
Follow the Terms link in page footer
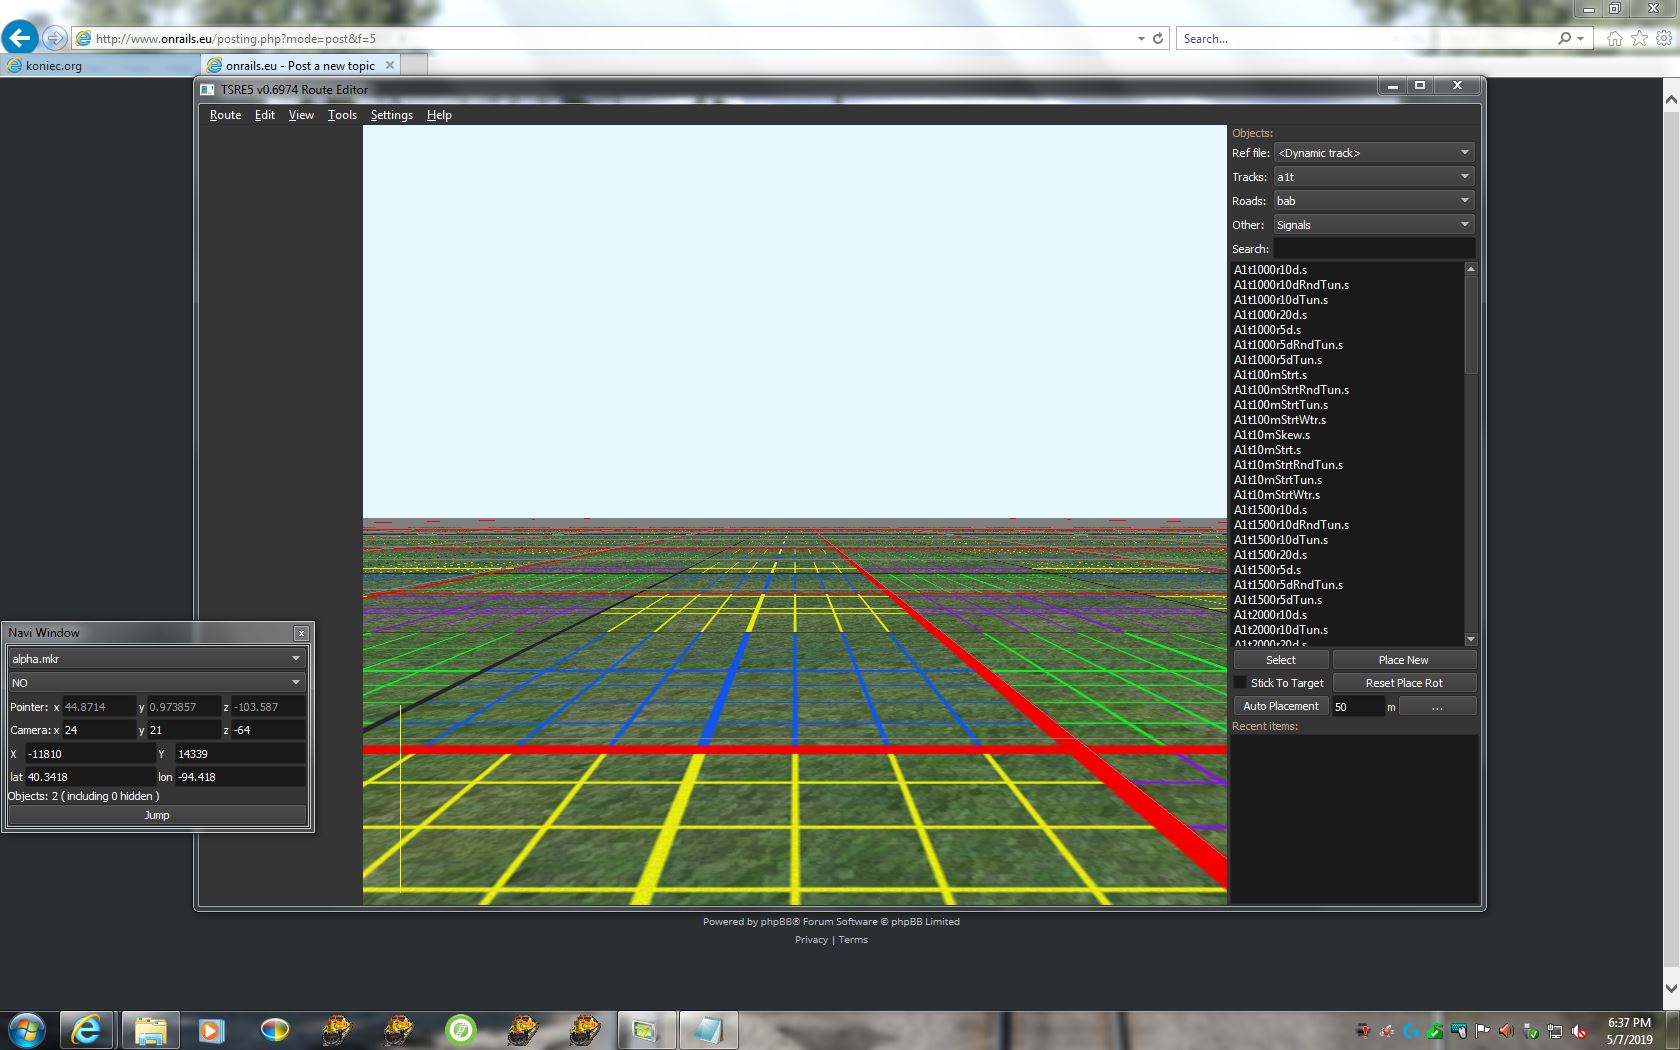tap(853, 940)
